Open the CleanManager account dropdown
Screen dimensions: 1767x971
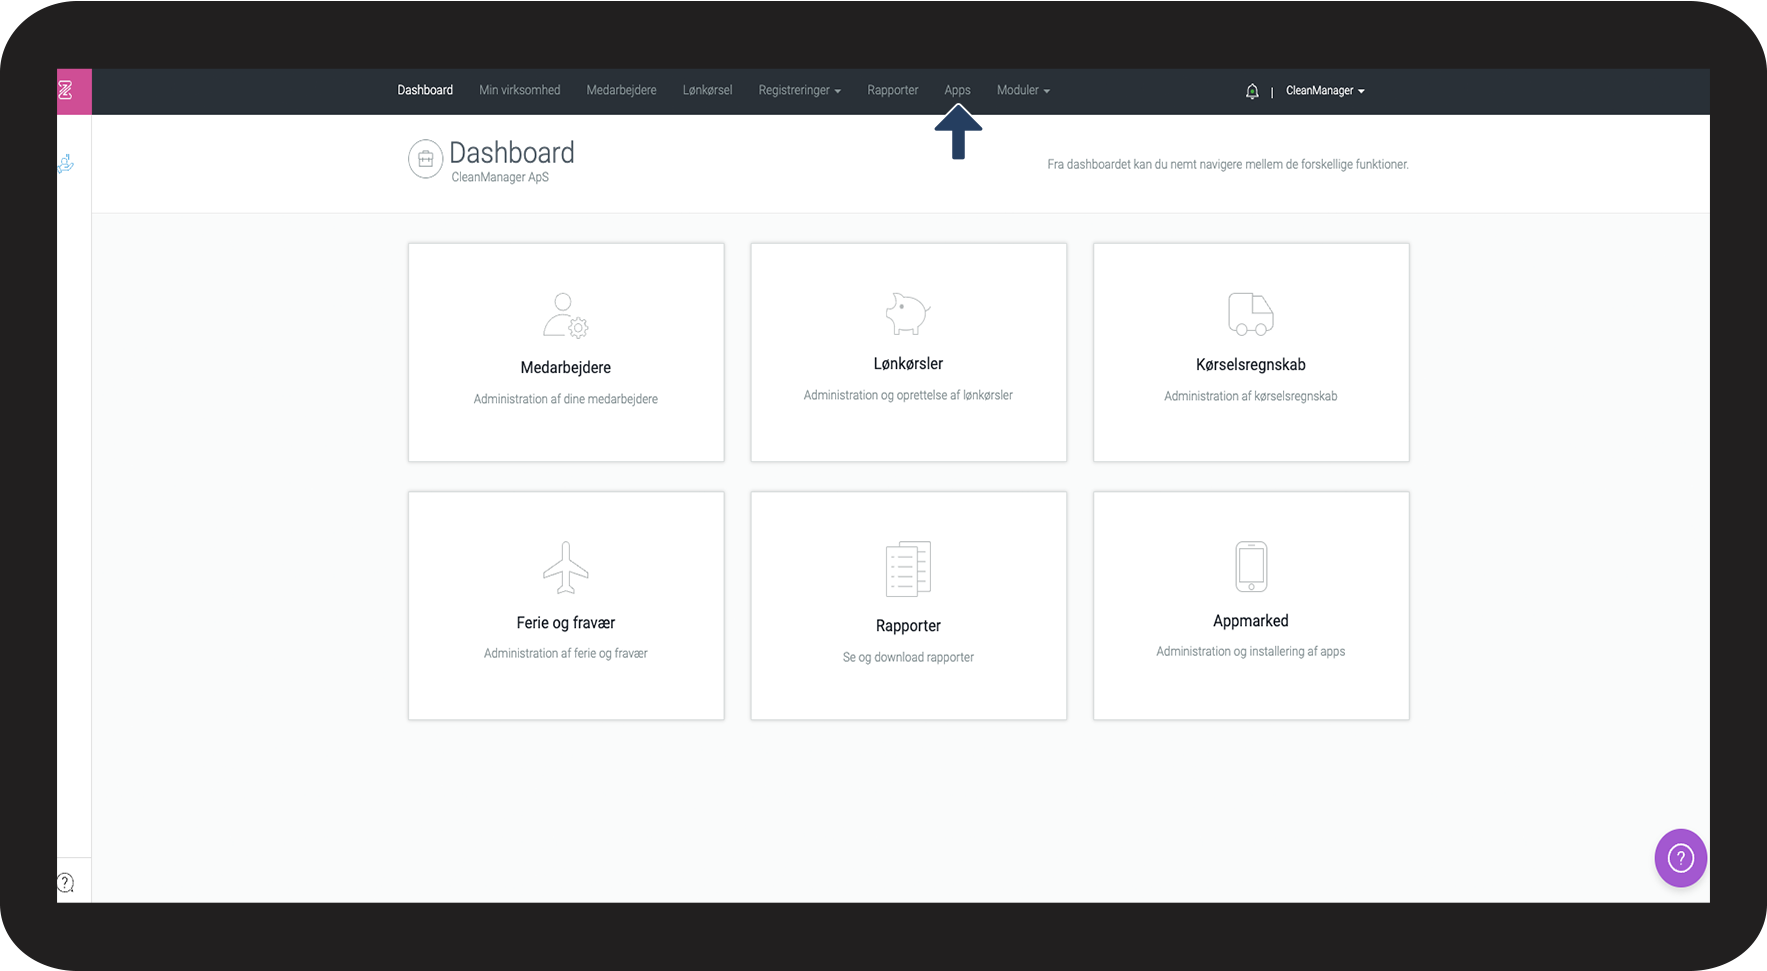pyautogui.click(x=1325, y=91)
